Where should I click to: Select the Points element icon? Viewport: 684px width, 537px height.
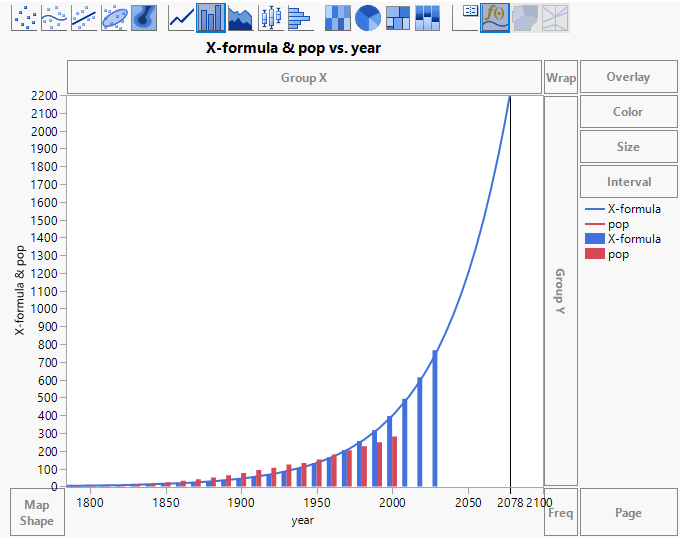(x=24, y=17)
